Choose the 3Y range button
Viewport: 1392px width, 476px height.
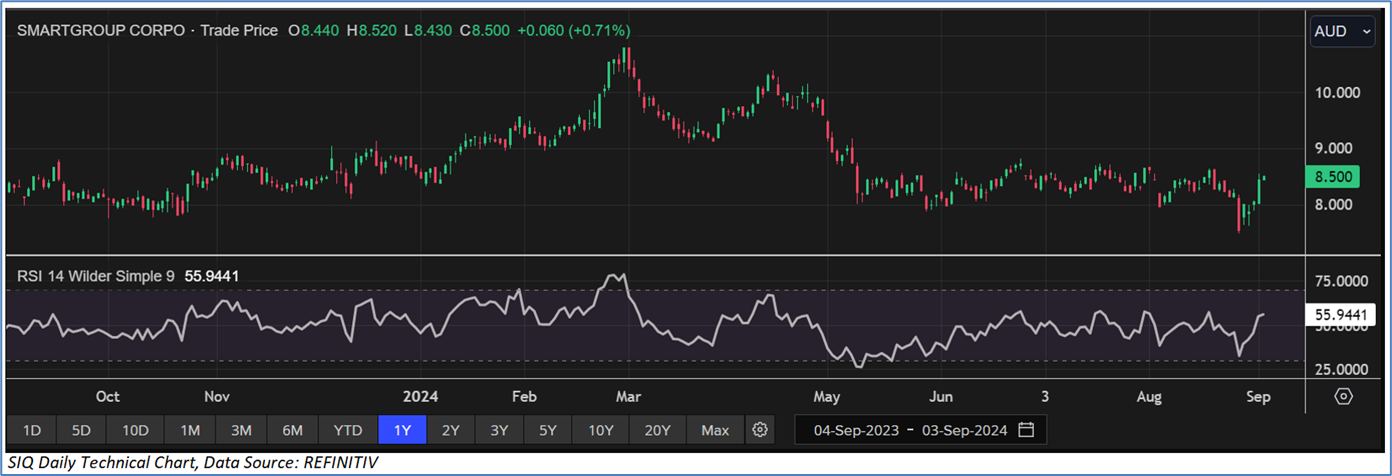(499, 430)
